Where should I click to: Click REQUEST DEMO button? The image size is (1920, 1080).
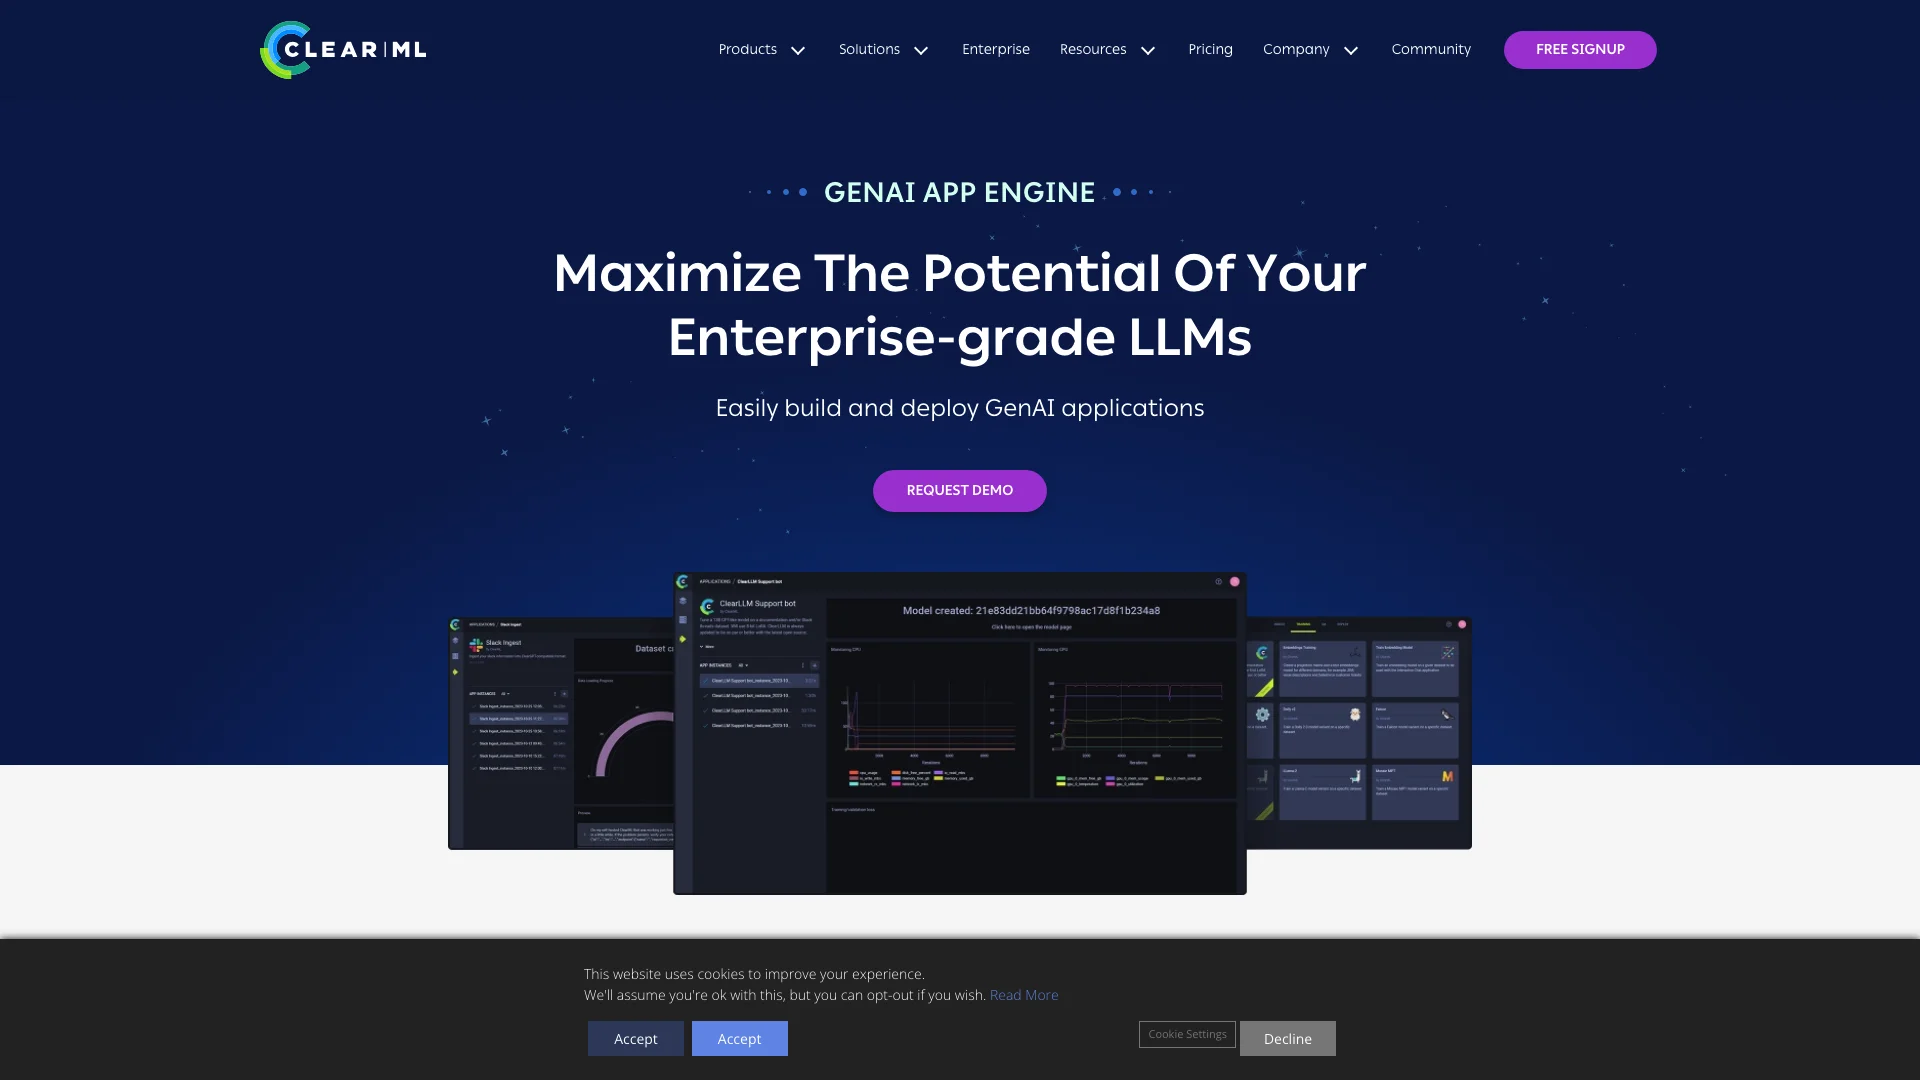(959, 491)
